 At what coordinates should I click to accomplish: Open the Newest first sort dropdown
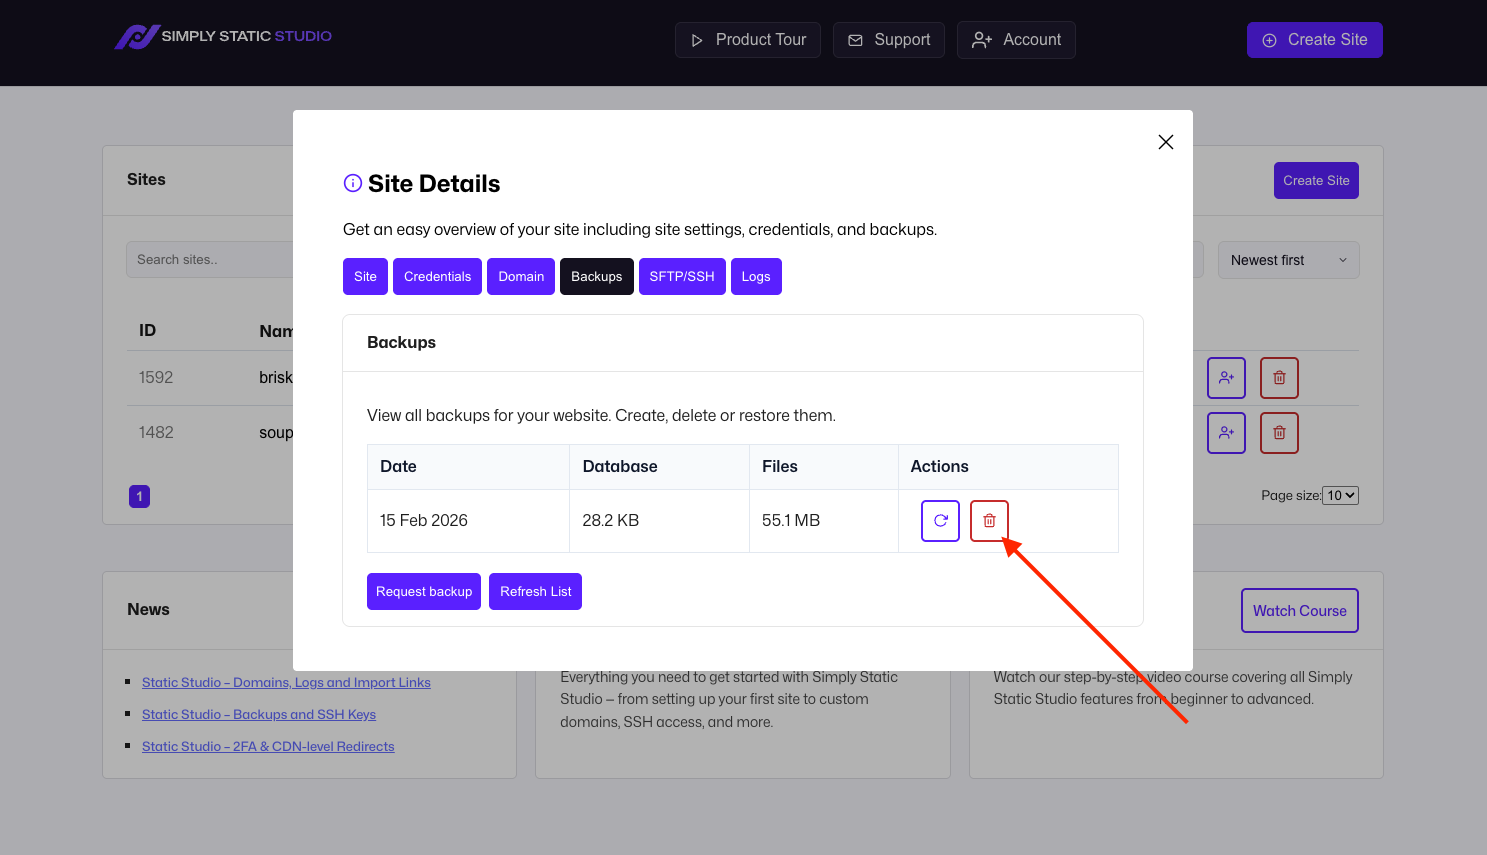[x=1288, y=260]
